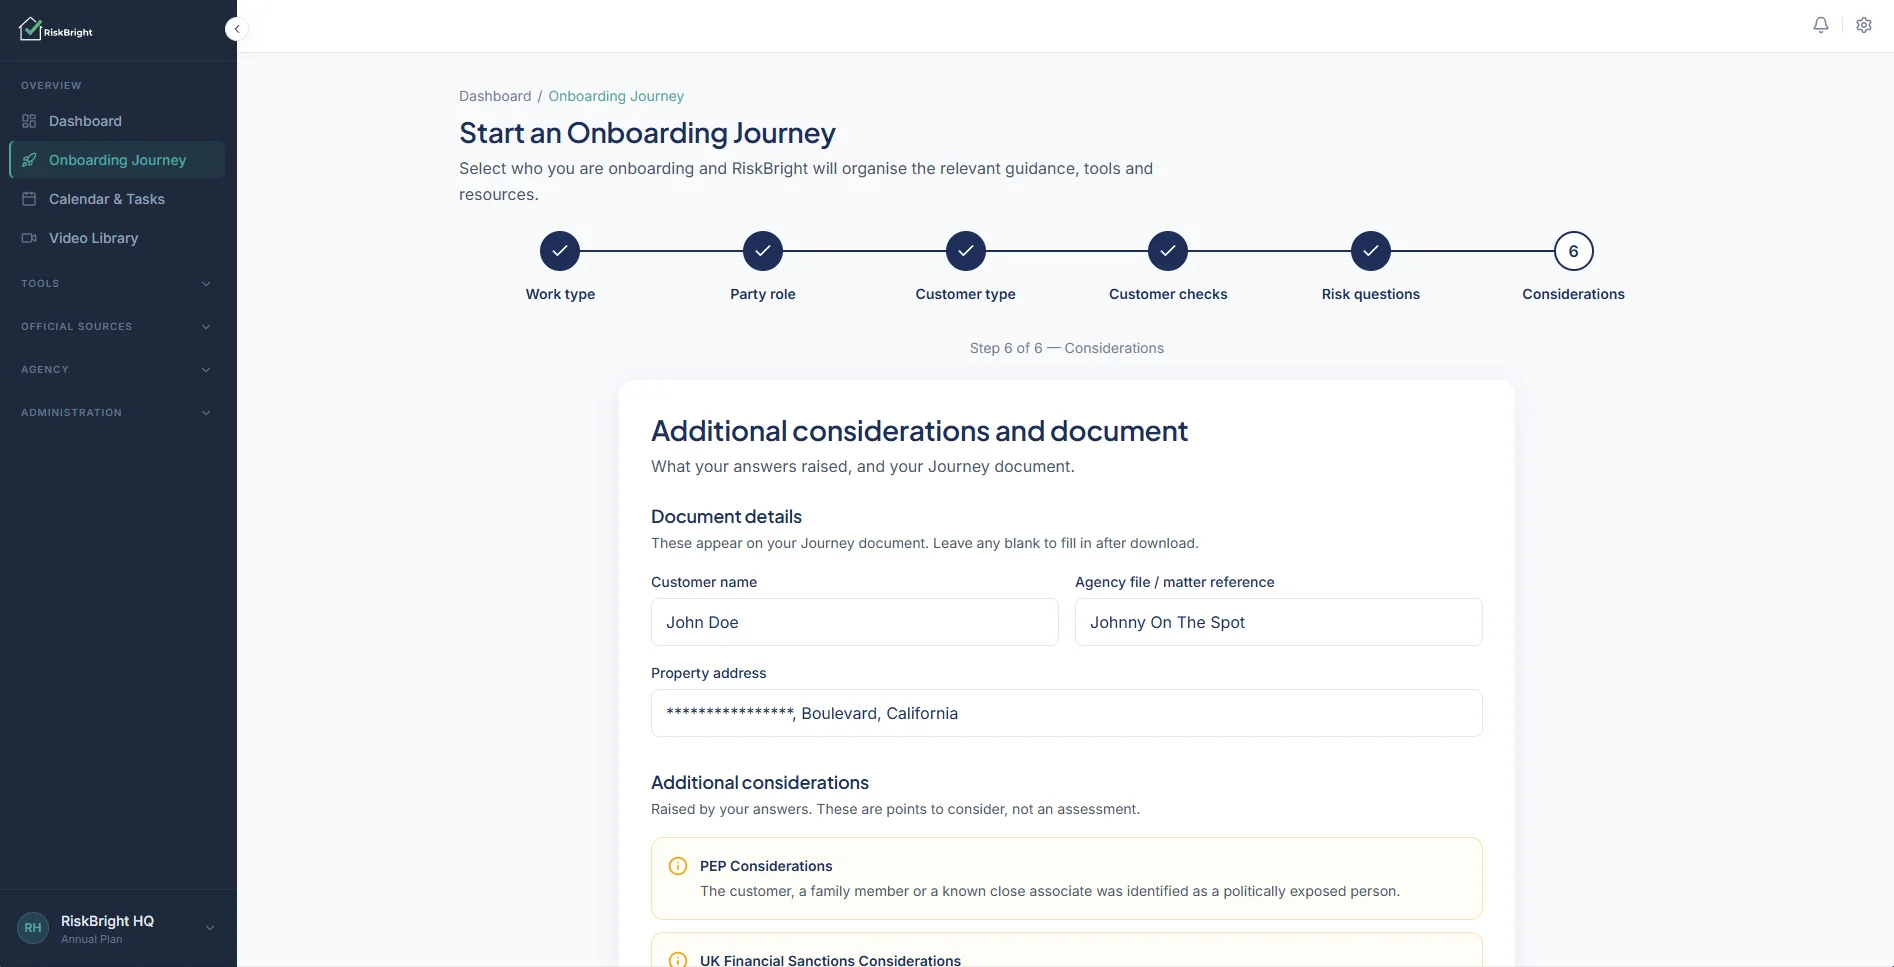Click the Property address field
Screen dimensions: 1894x967
pos(1067,713)
